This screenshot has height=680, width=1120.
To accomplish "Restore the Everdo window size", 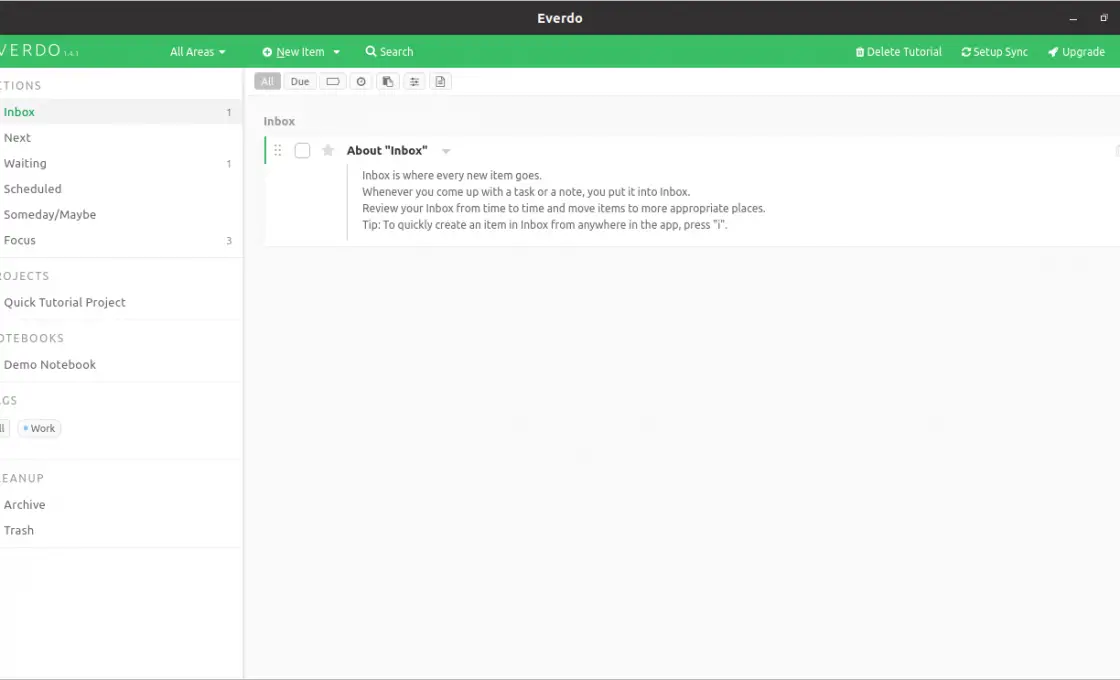I will (1104, 18).
